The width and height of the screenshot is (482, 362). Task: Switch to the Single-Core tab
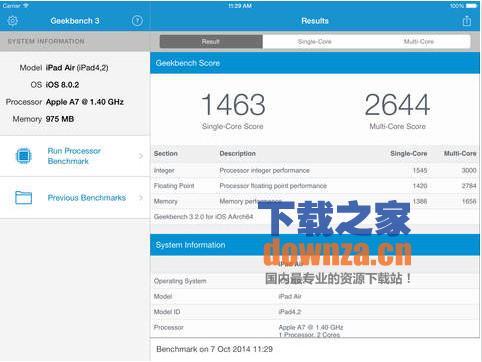pyautogui.click(x=314, y=42)
